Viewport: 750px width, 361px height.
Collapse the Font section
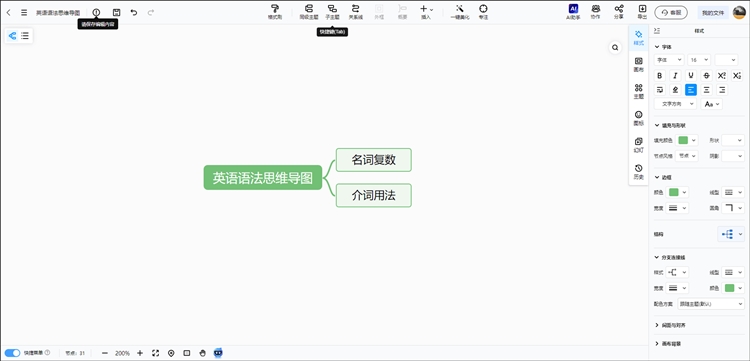pos(657,47)
